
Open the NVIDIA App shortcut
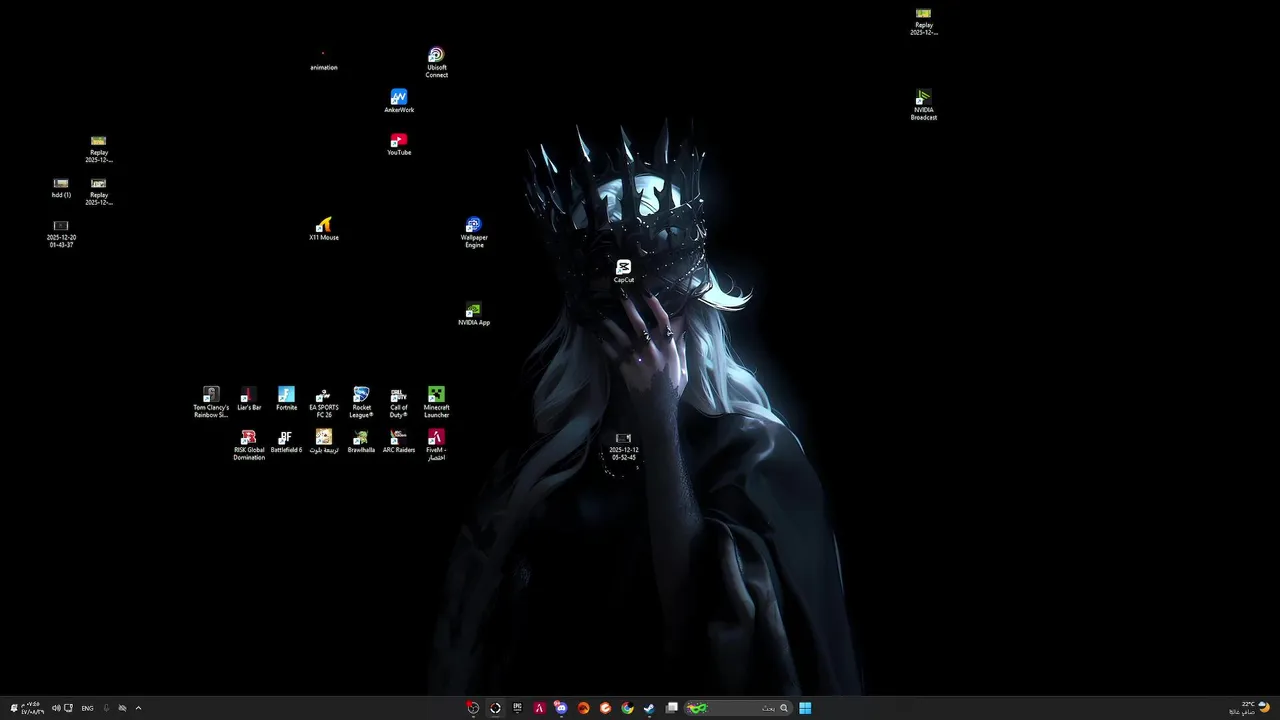(474, 314)
